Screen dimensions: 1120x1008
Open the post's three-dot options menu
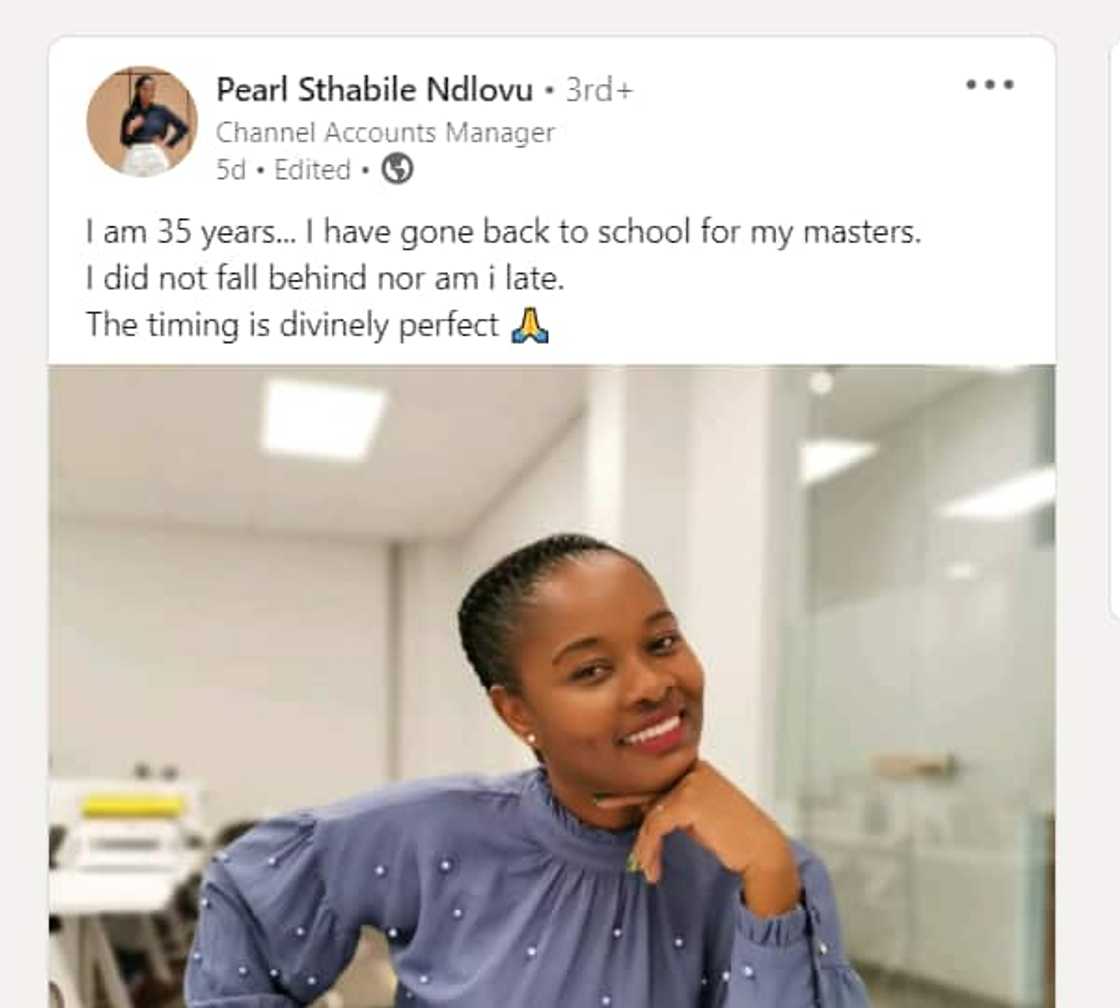989,85
